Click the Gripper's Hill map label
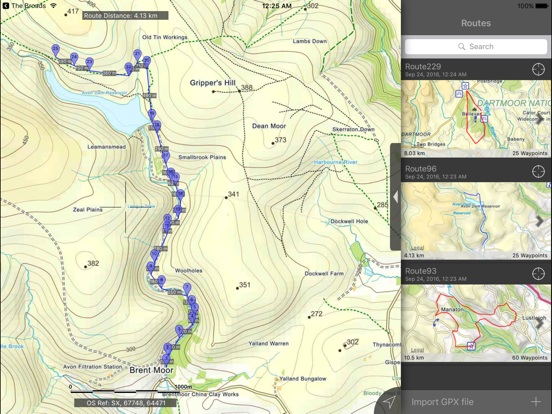The image size is (552, 414). point(212,83)
